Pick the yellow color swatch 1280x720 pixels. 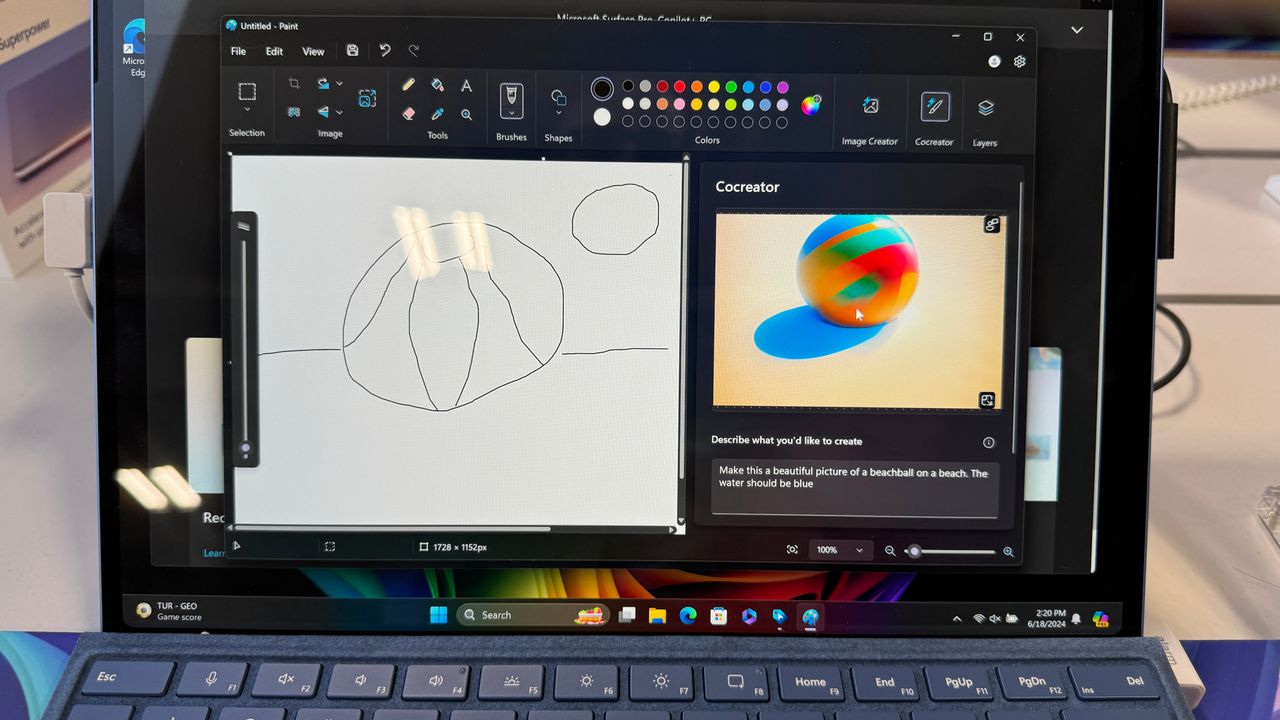tap(713, 87)
